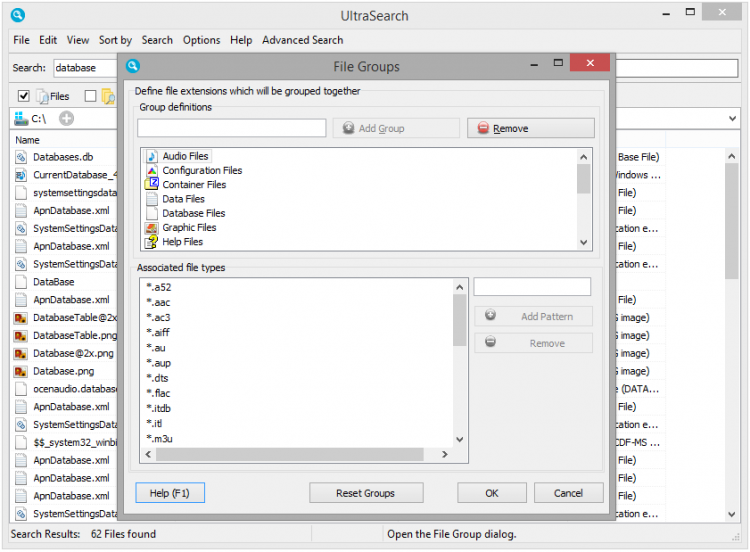Click group list scrollbar up arrow
The height and width of the screenshot is (552, 750).
pos(584,156)
